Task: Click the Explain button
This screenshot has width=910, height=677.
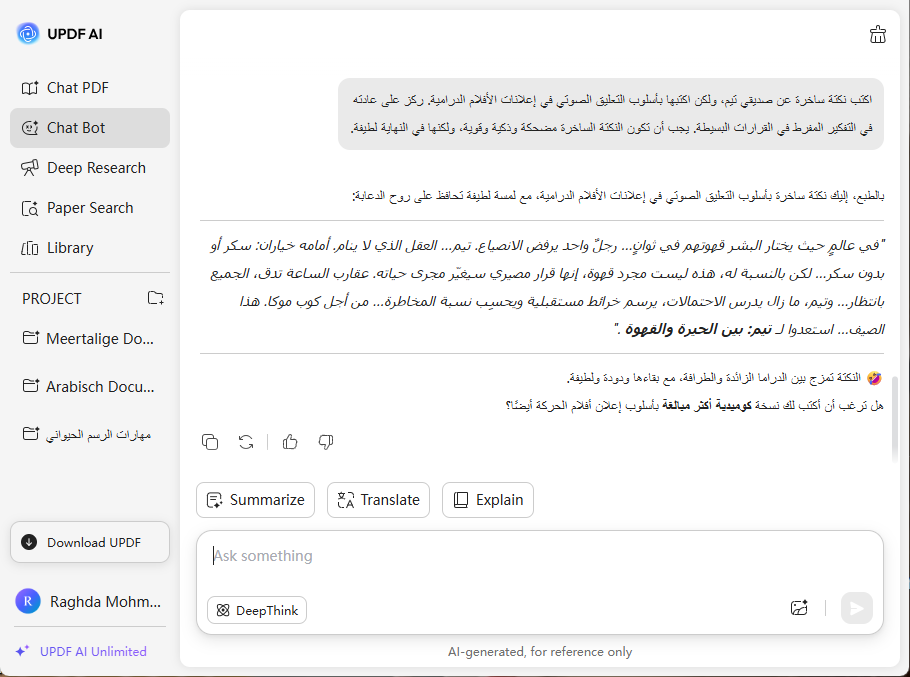Action: coord(488,500)
